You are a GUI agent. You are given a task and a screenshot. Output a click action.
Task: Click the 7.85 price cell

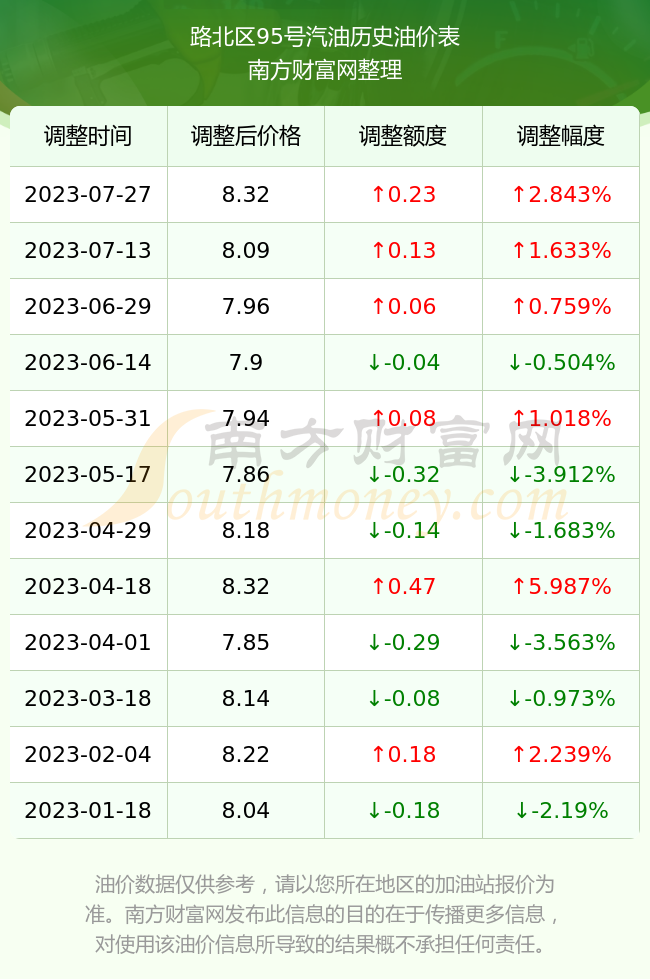(246, 642)
